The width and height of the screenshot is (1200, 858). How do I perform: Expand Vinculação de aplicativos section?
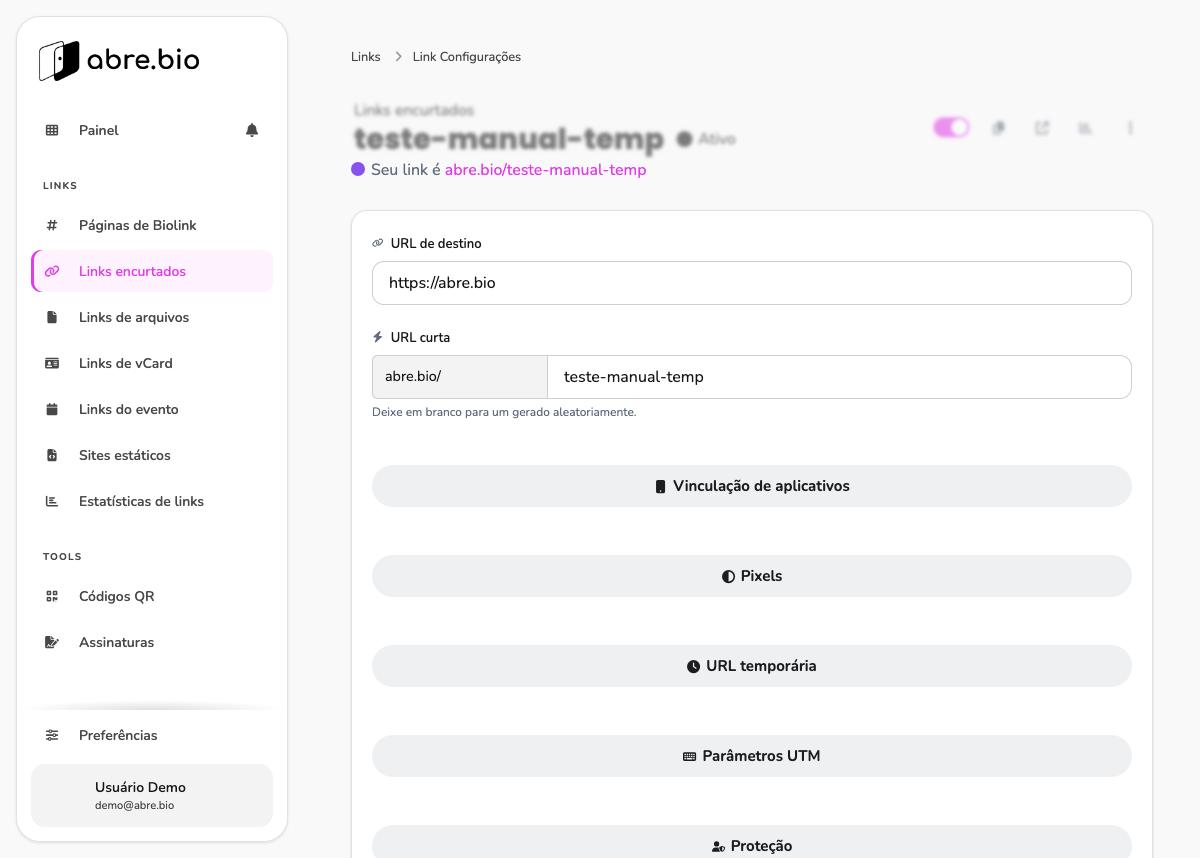click(752, 486)
